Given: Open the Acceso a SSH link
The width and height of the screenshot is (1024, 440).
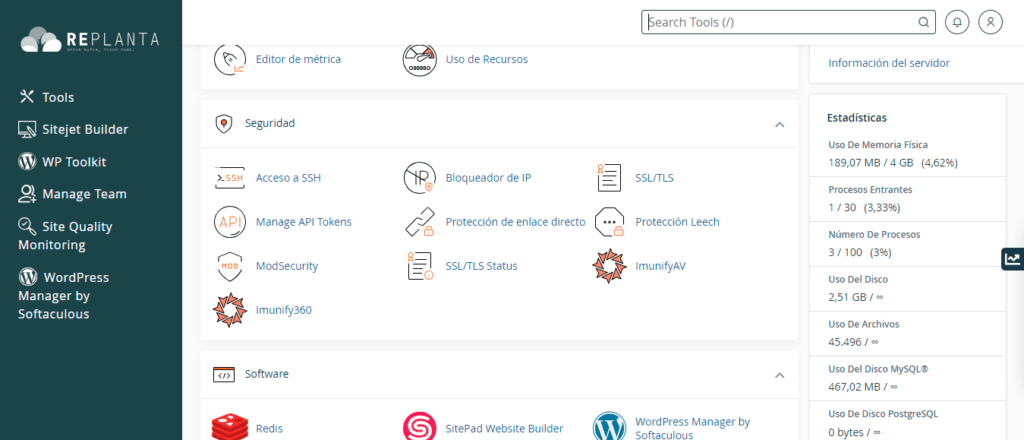Looking at the screenshot, I should (288, 178).
